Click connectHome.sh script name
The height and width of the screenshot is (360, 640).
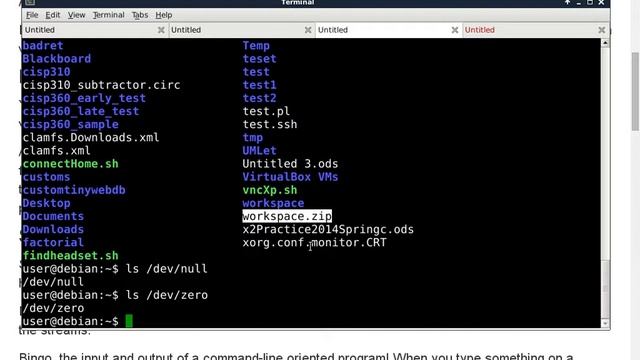coord(71,164)
